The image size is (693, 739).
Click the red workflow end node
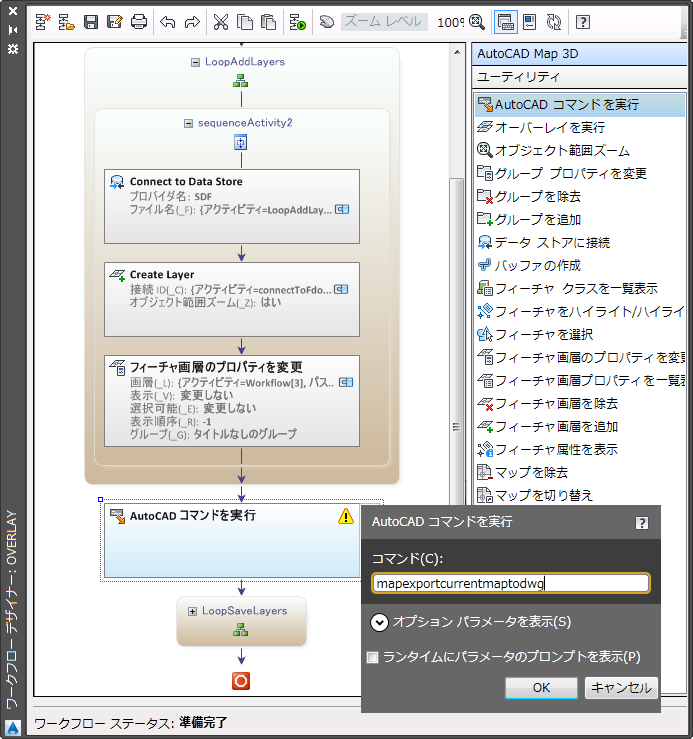coord(241,681)
